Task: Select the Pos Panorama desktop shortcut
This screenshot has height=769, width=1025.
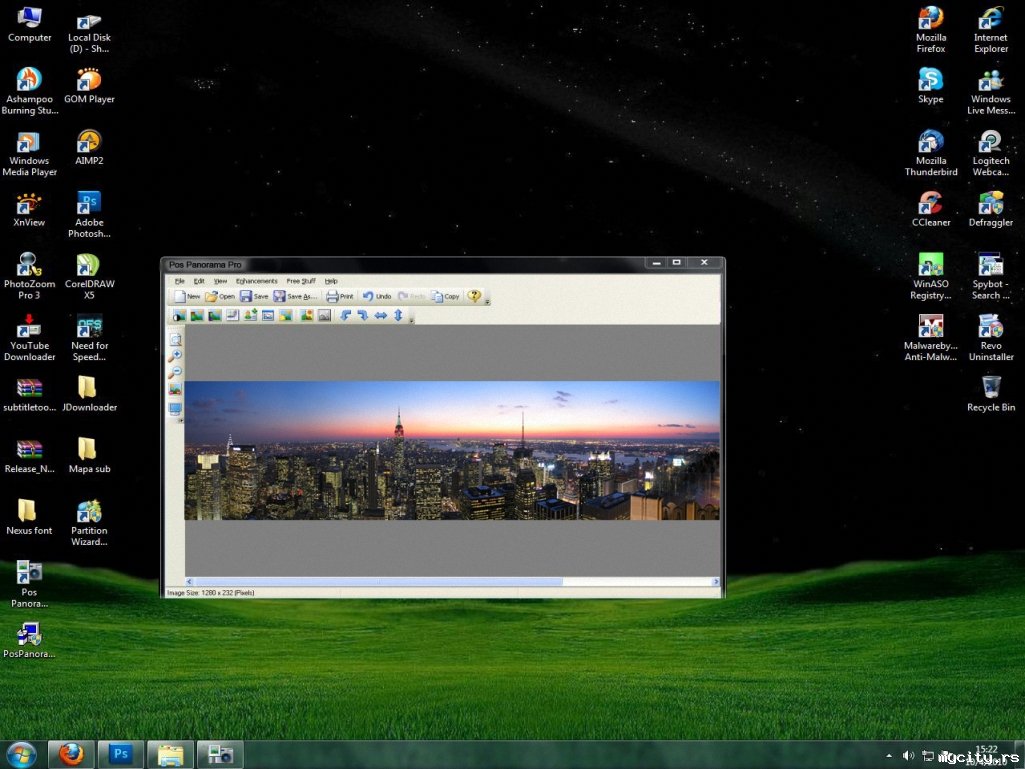Action: coord(29,584)
